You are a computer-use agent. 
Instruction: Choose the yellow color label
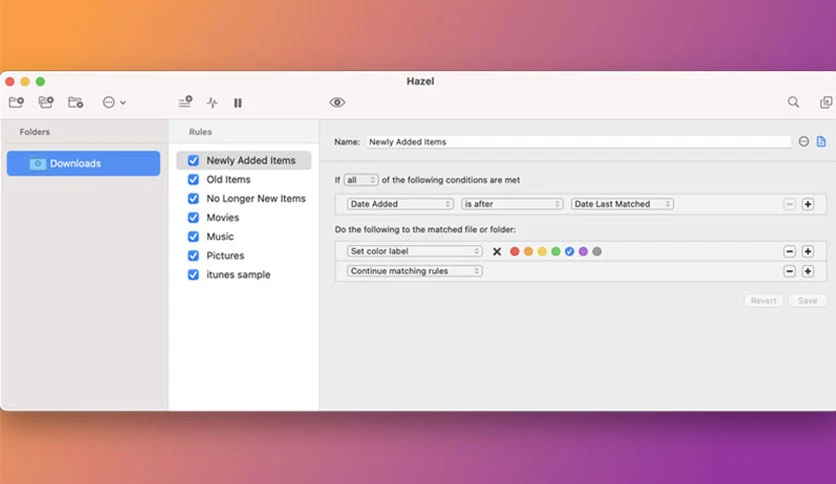tap(542, 252)
